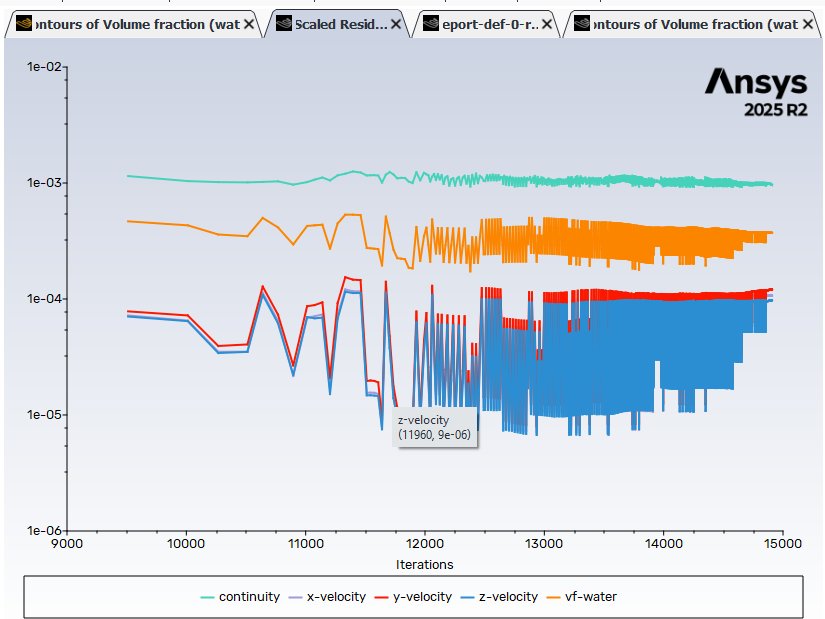Click the orange vf-water legend line
825x619 pixels.
tap(553, 597)
